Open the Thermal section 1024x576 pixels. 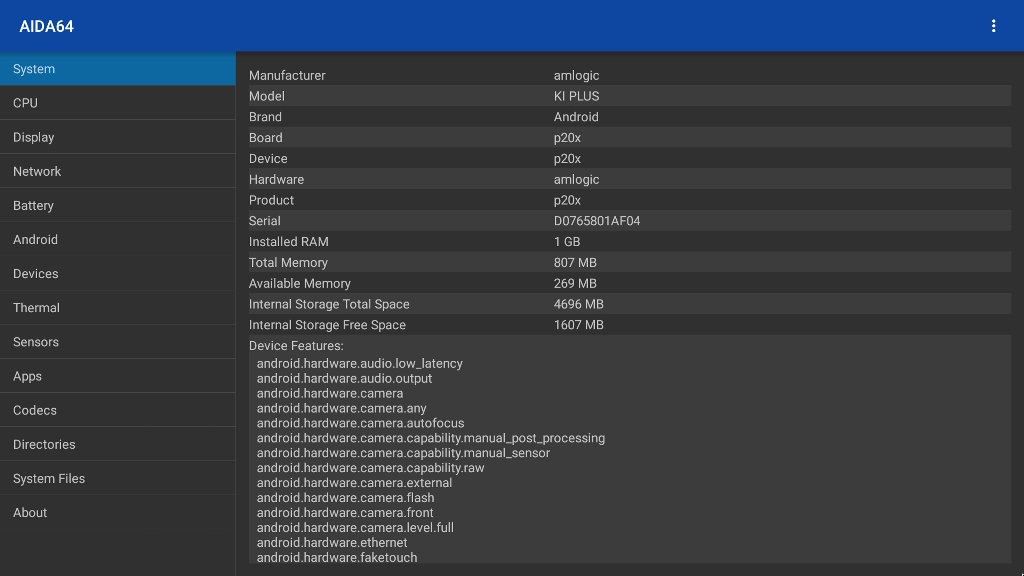pyautogui.click(x=118, y=308)
